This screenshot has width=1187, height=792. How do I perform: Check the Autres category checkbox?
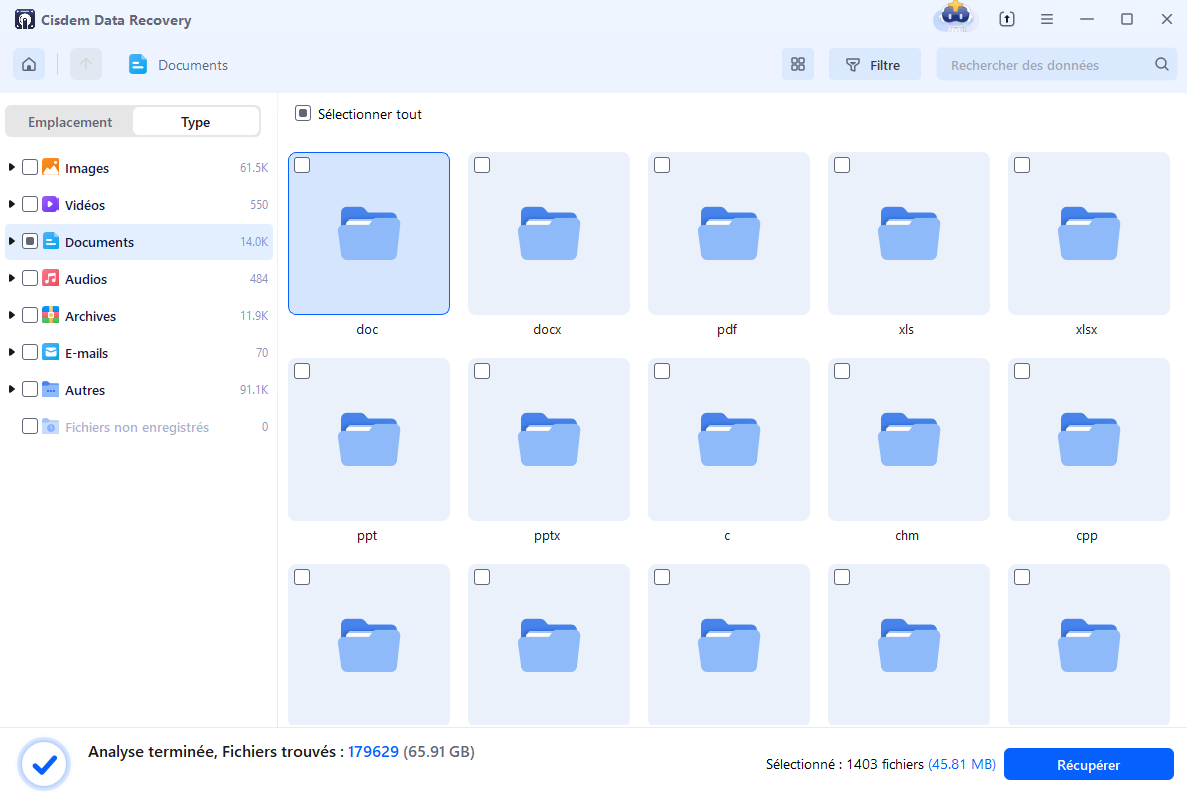tap(30, 390)
